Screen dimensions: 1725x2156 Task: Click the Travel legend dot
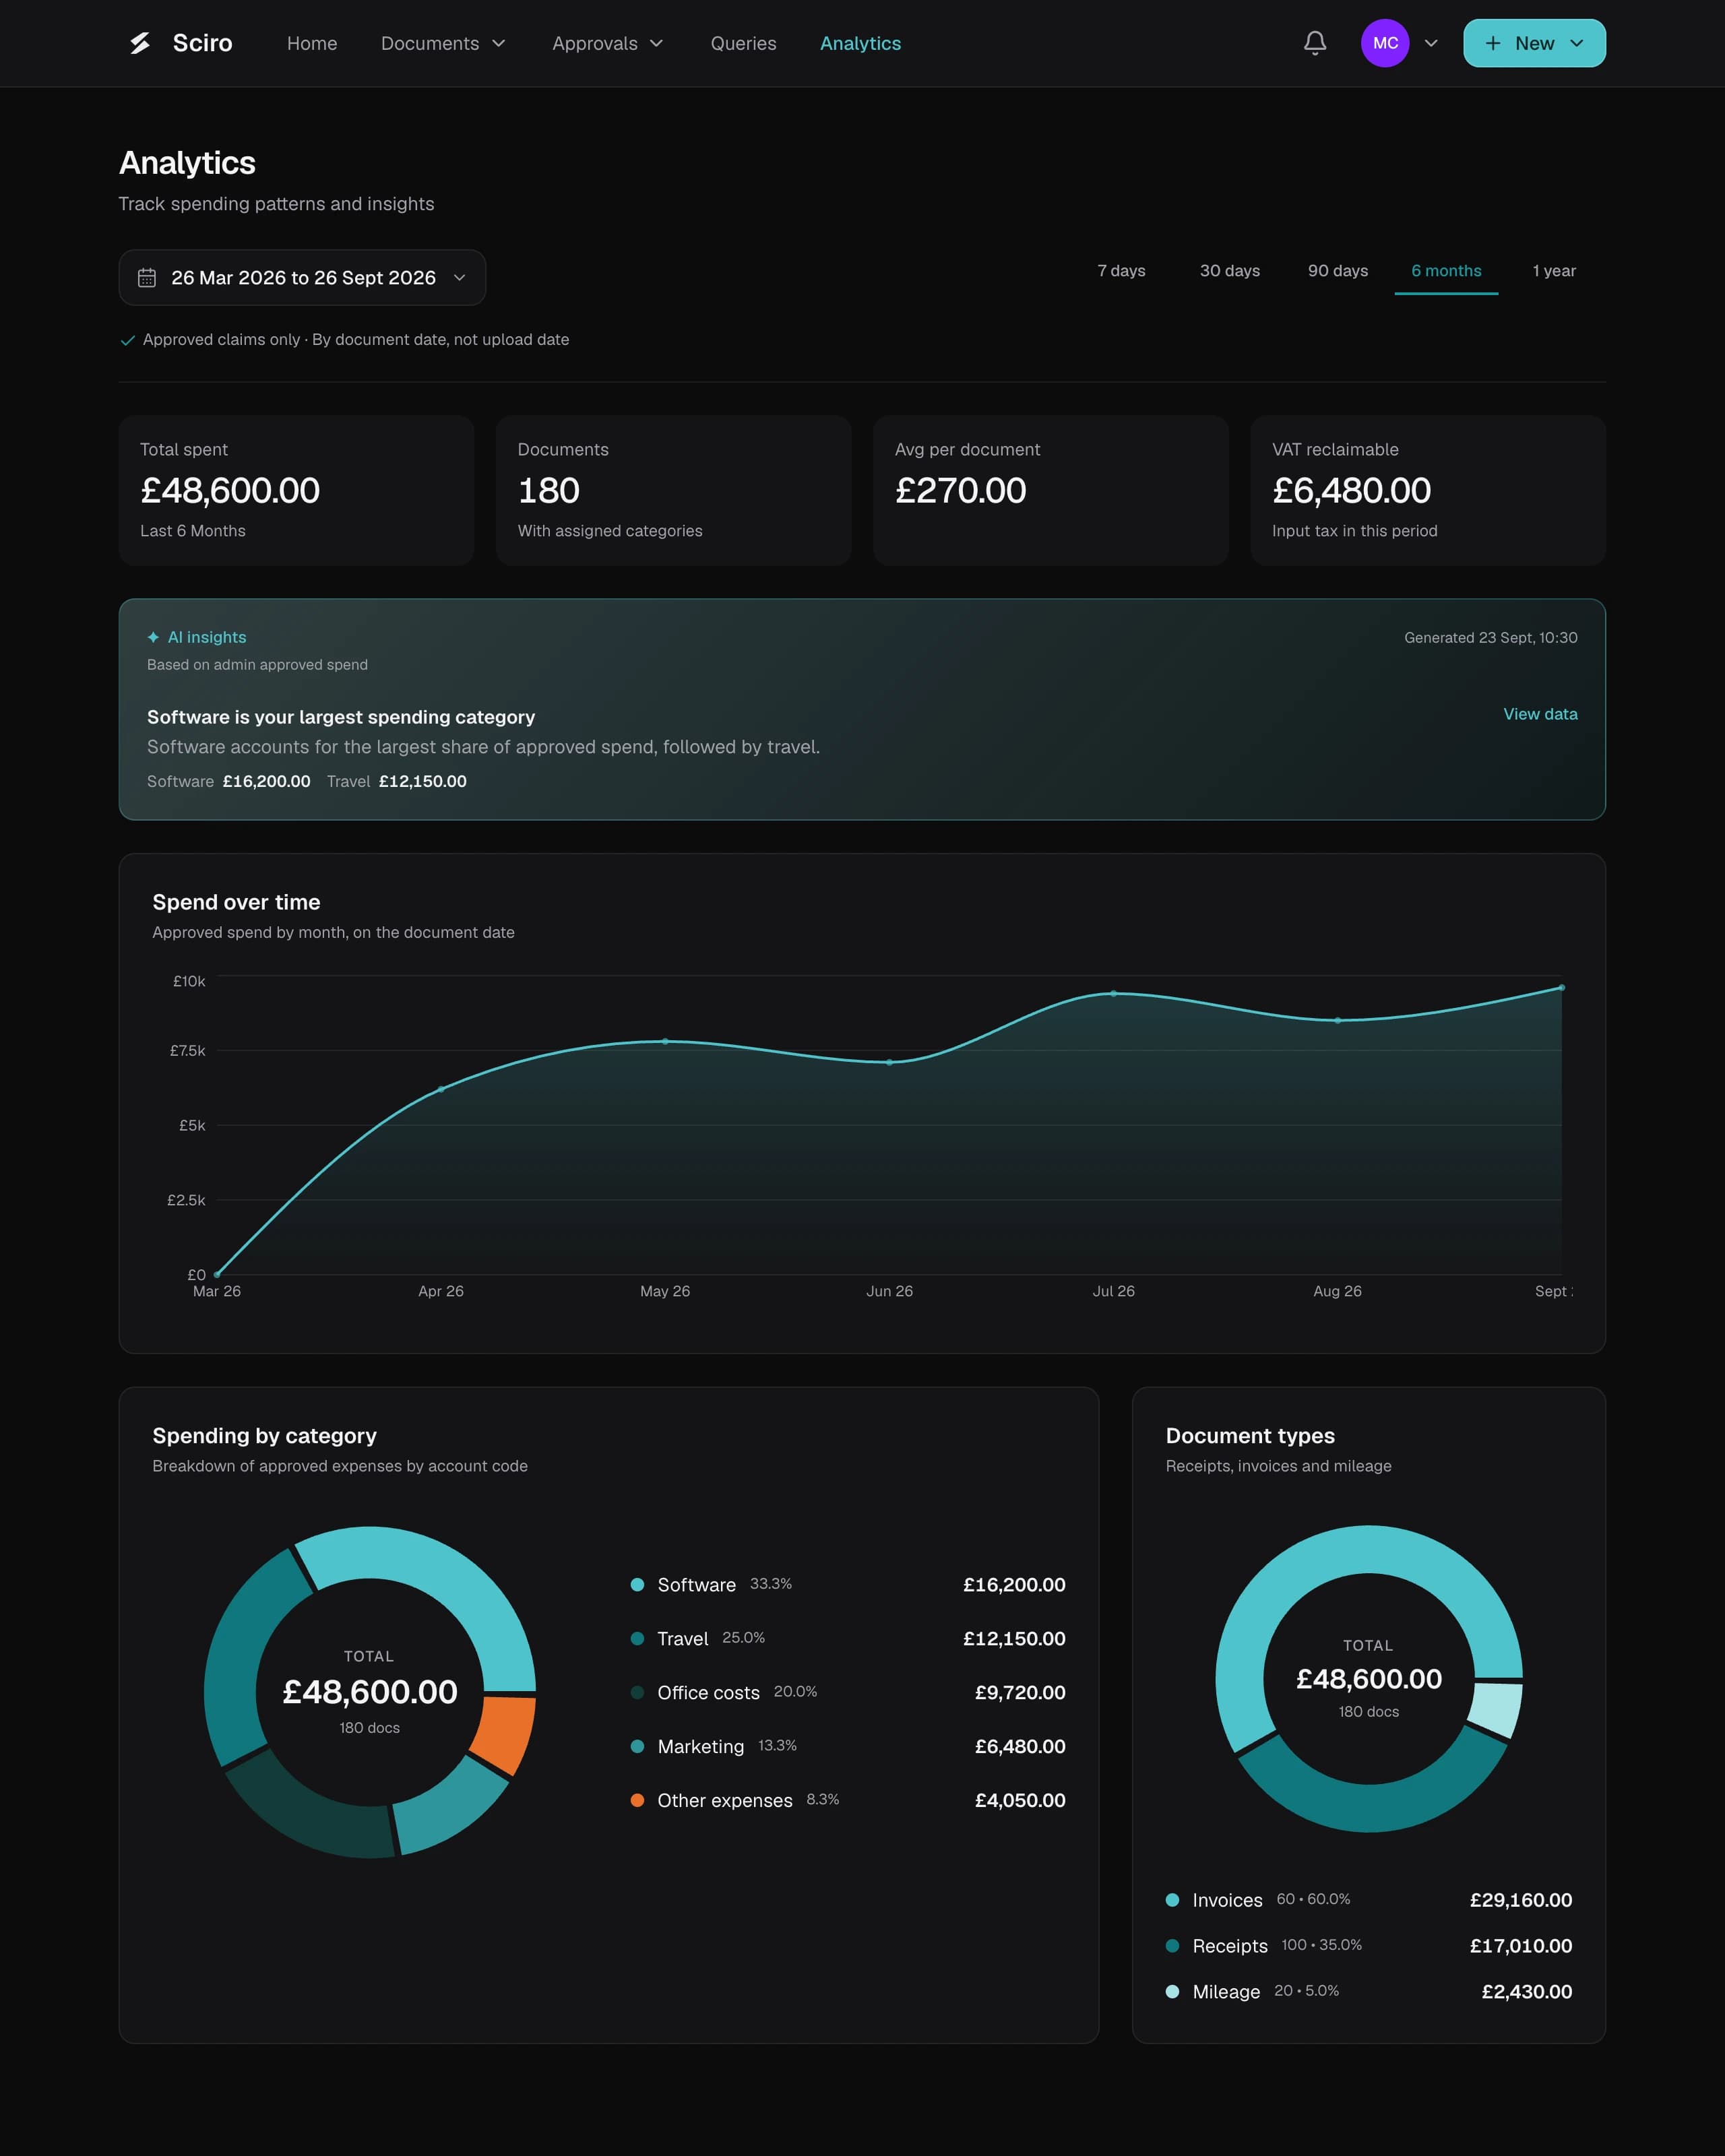637,1638
